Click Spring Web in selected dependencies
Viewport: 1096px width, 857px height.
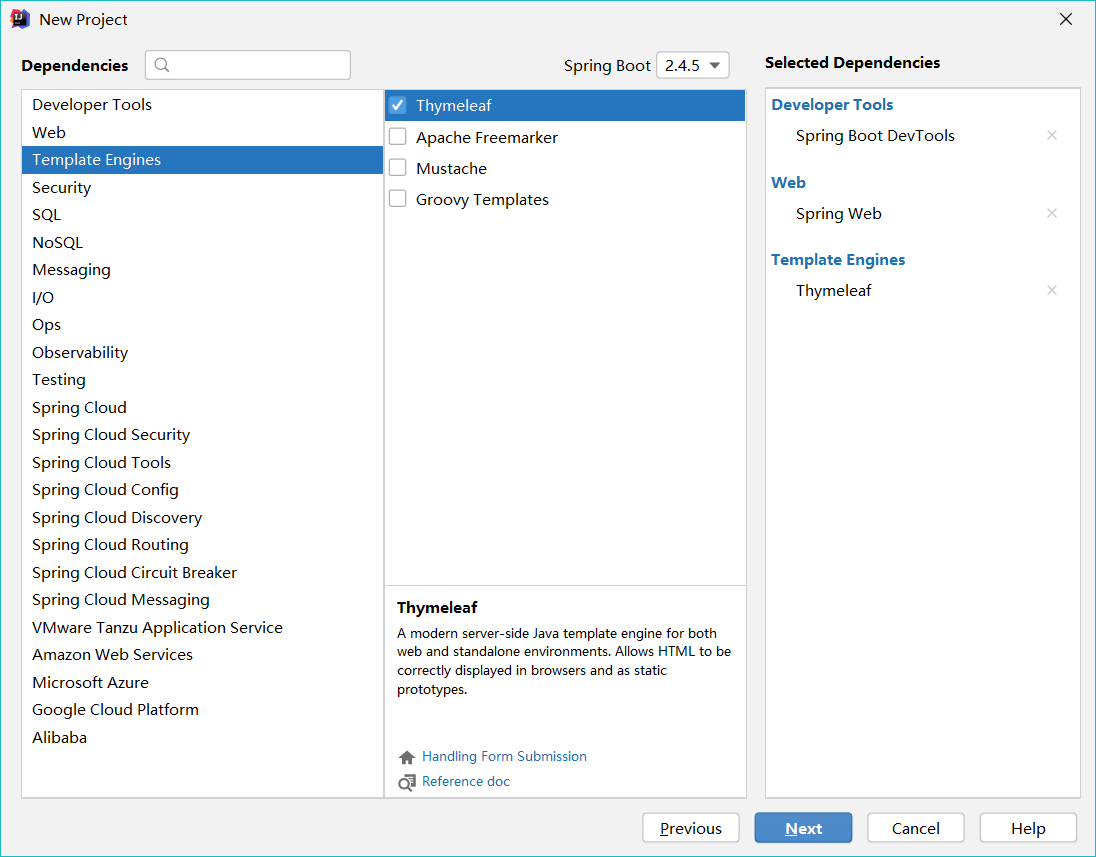839,213
